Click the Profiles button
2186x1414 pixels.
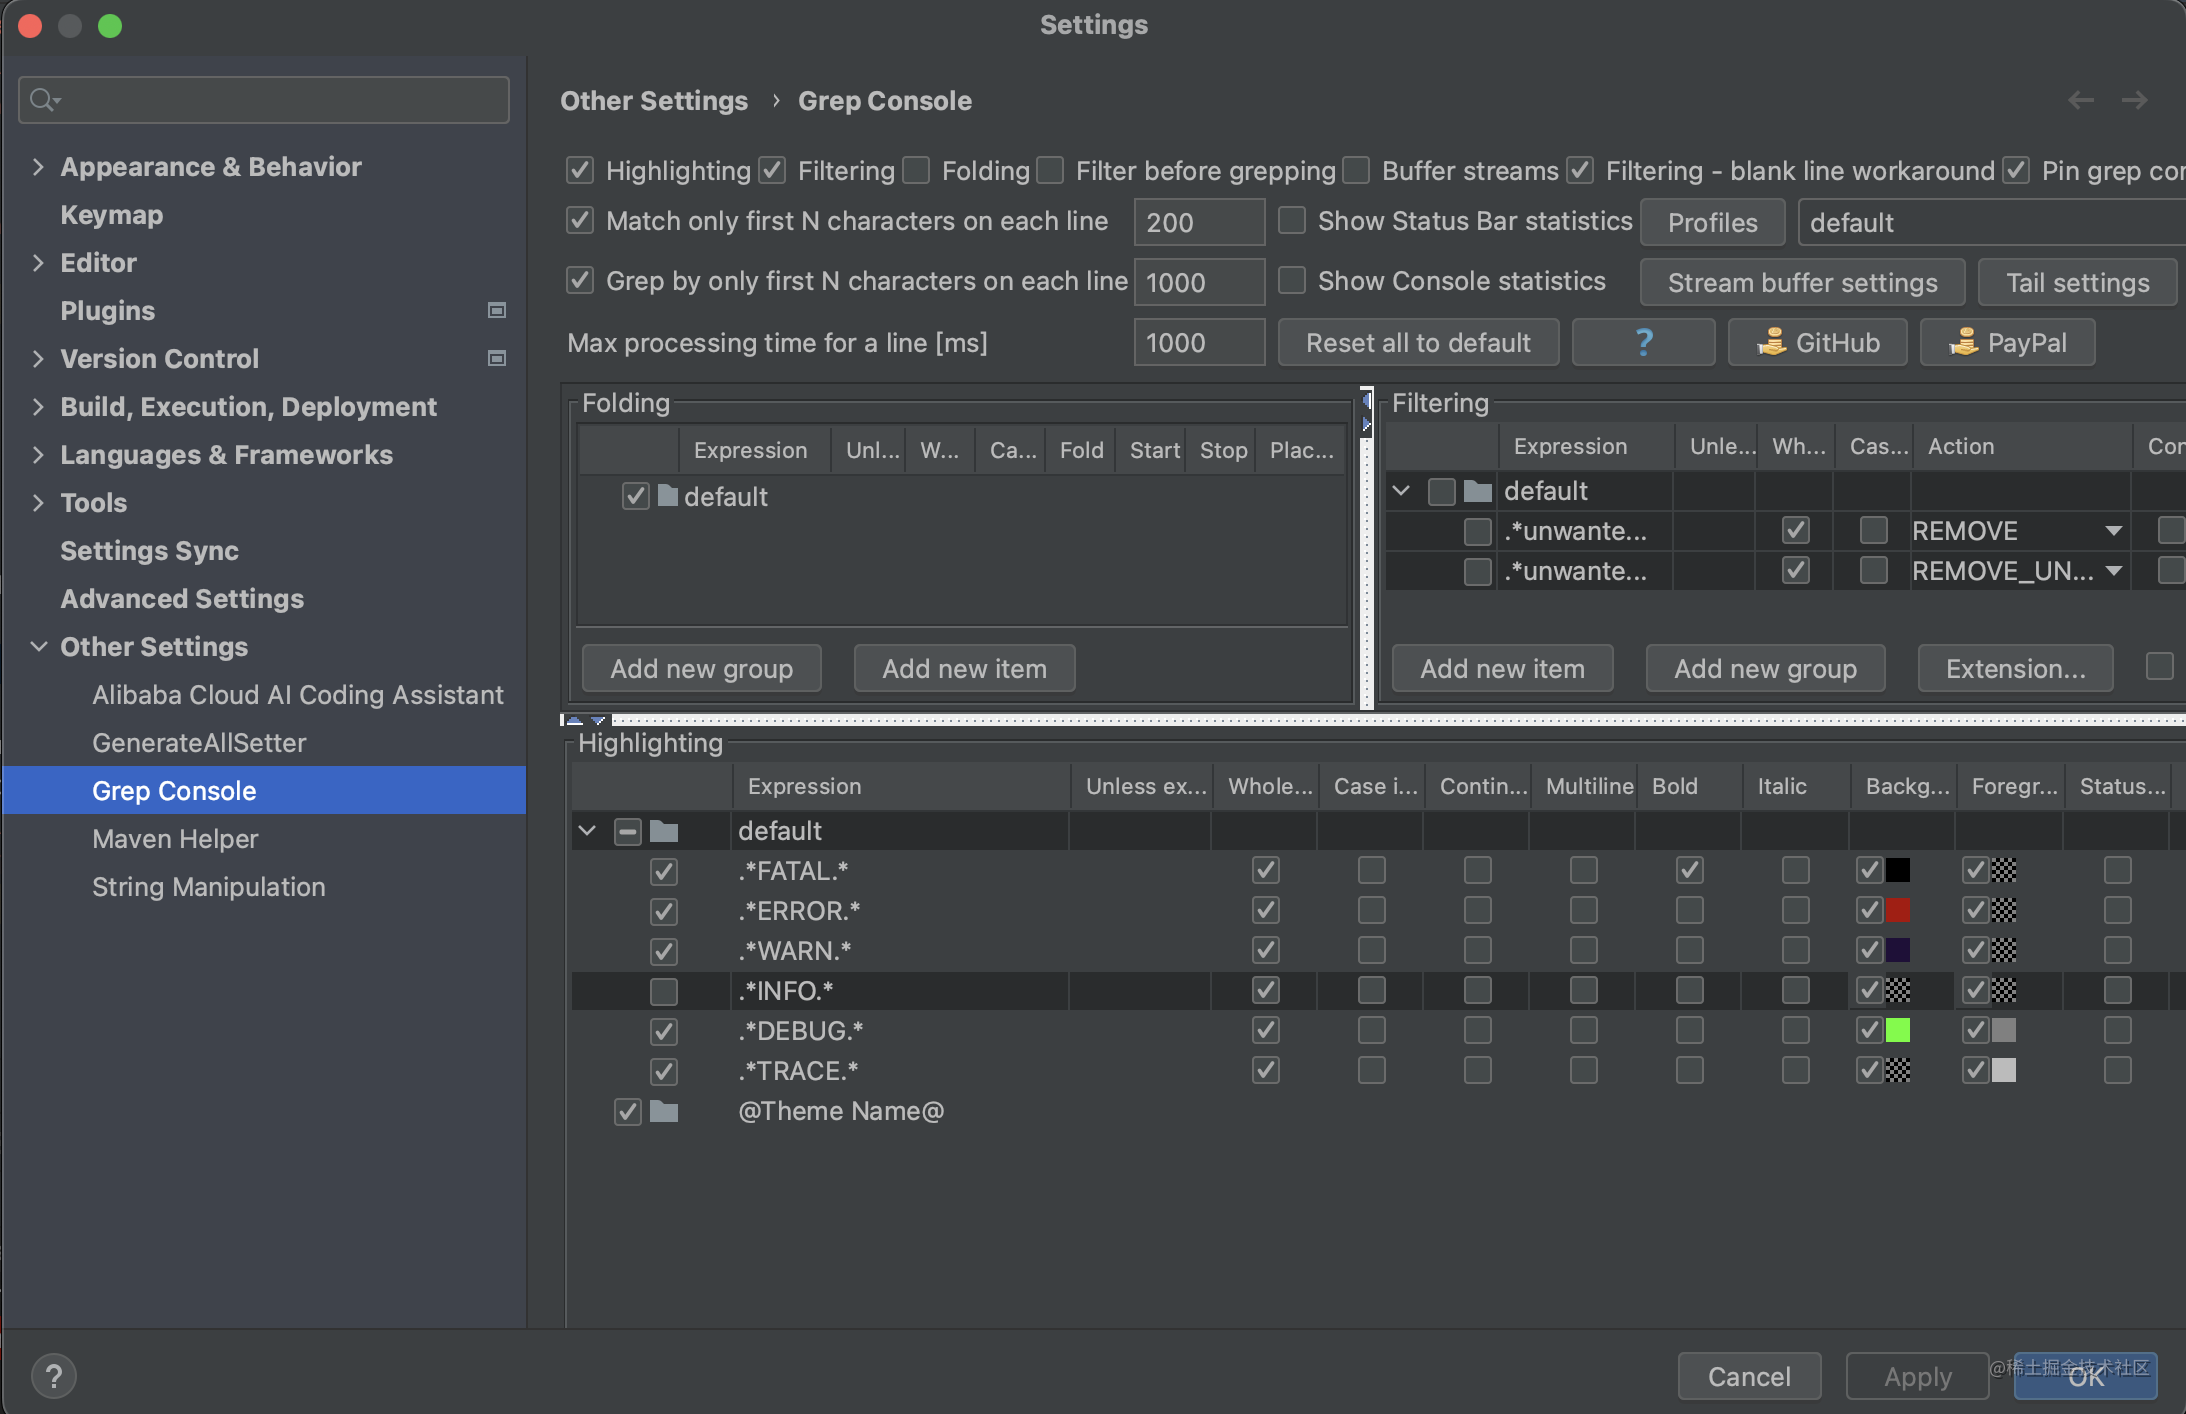(1712, 223)
